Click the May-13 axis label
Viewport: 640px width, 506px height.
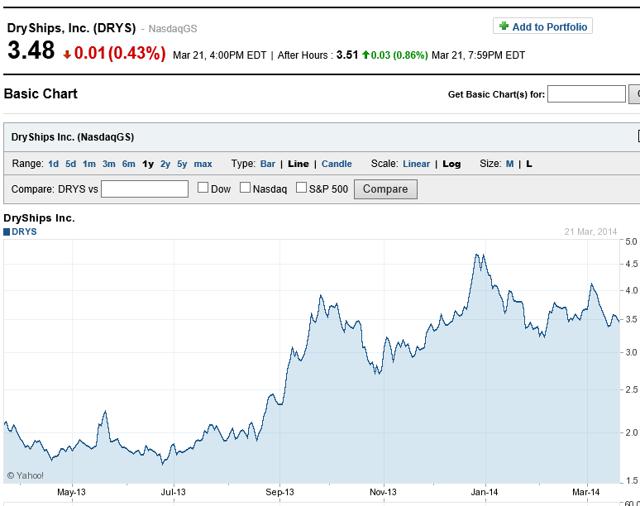point(71,492)
